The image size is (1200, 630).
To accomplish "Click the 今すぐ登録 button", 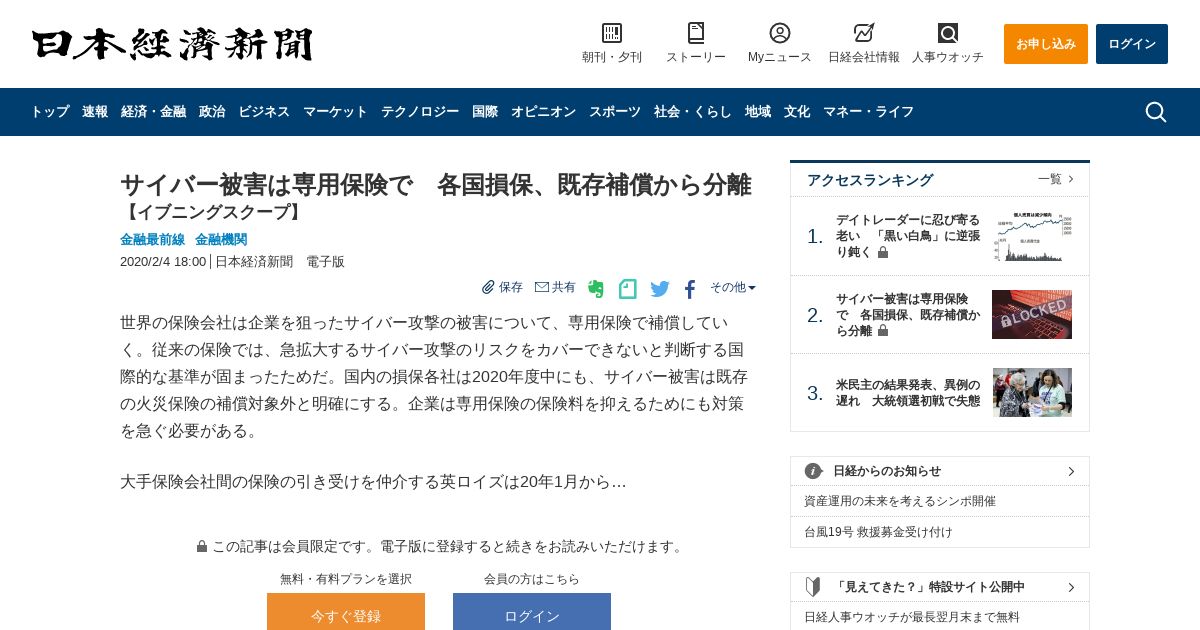I will 346,611.
